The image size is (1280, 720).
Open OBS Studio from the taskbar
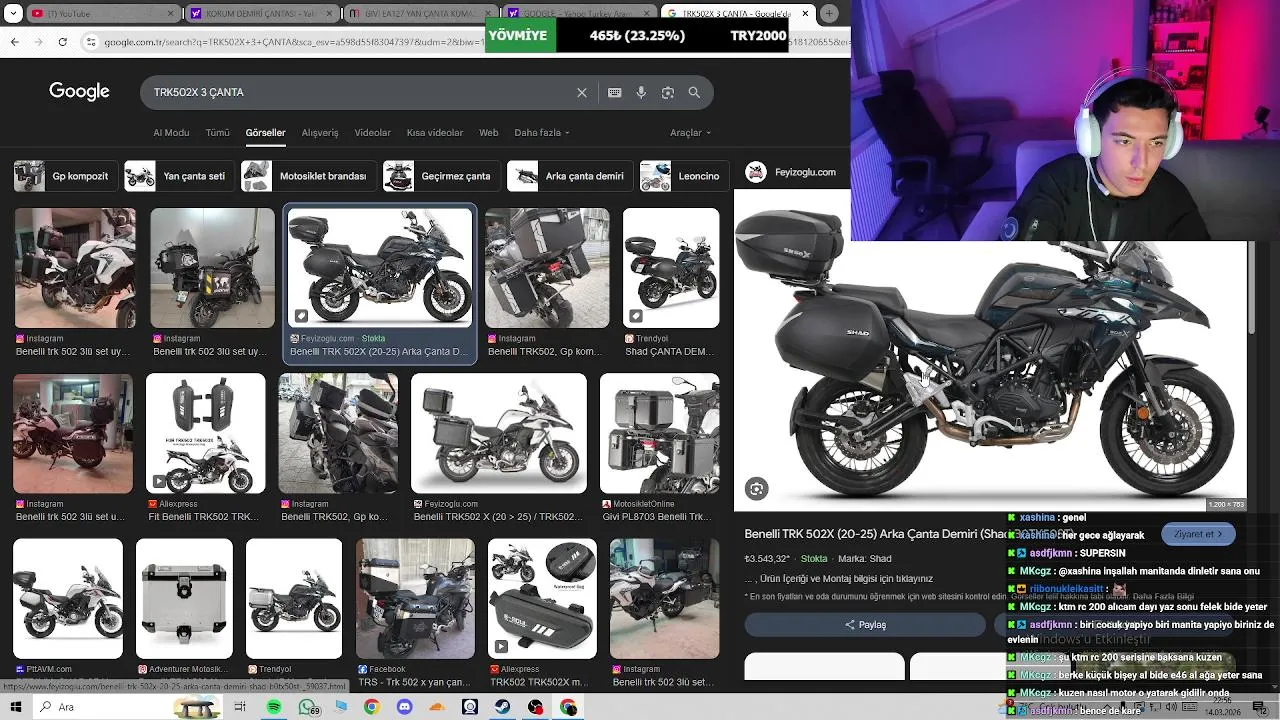click(536, 707)
